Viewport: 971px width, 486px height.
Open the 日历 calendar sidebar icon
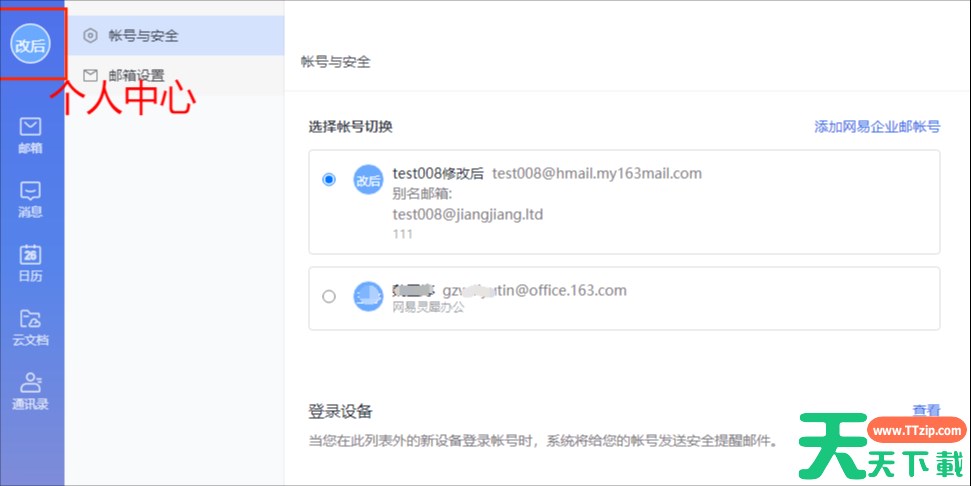[30, 263]
